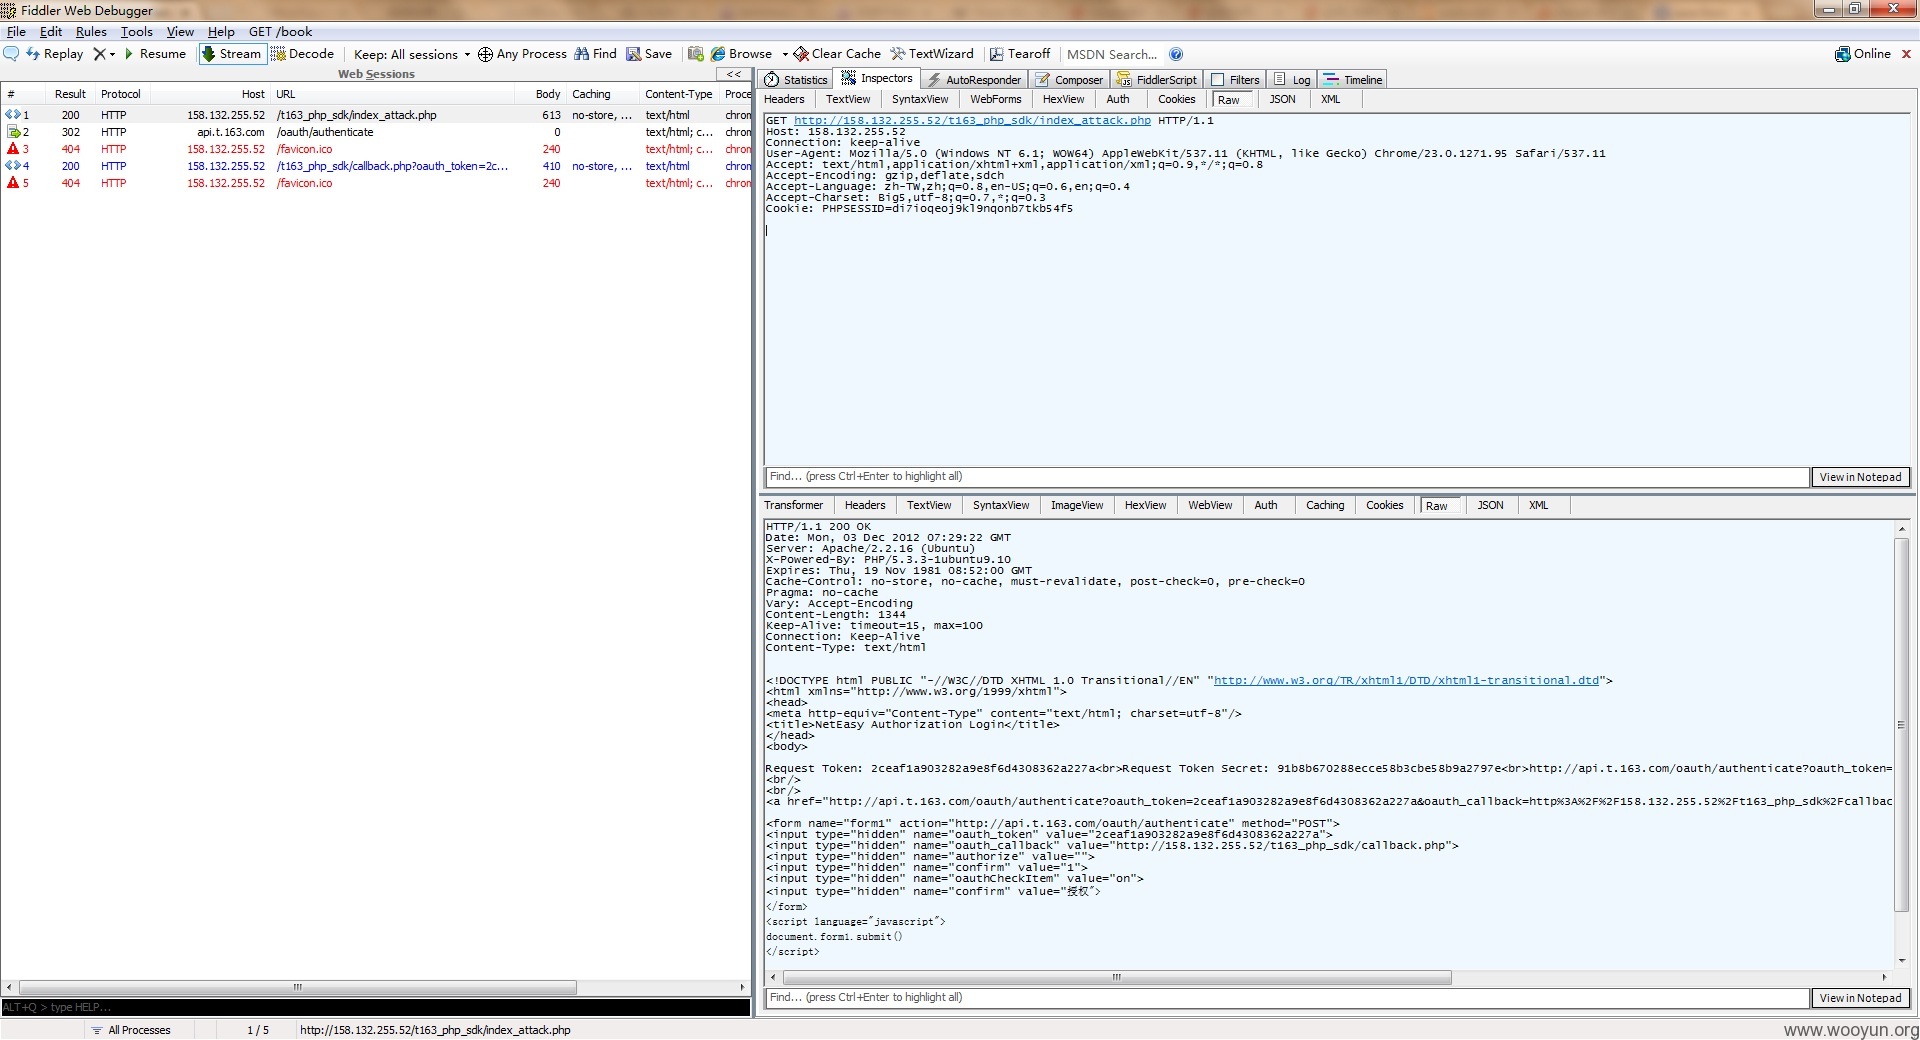
Task: Select session 3 favicon.ico 404 row
Action: coord(376,149)
